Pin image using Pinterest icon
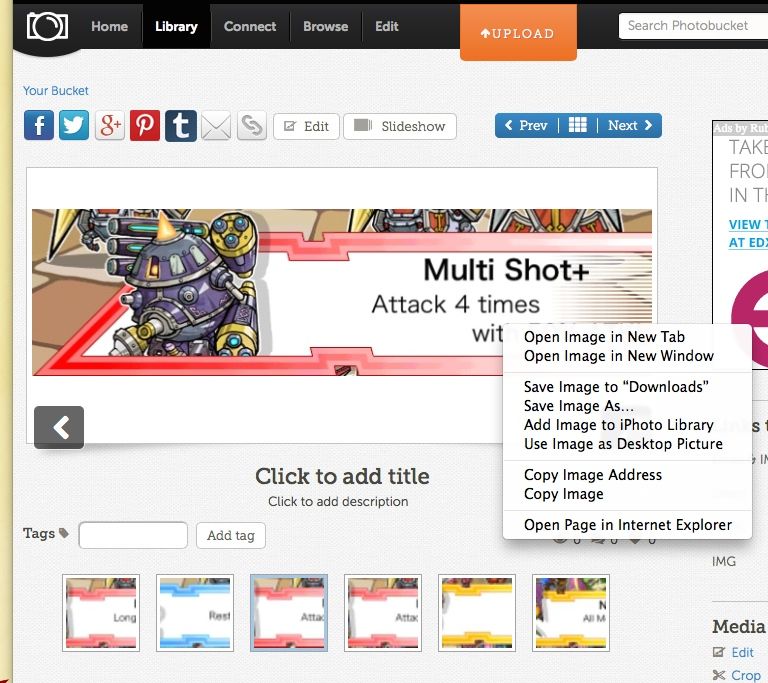The width and height of the screenshot is (768, 683). (145, 126)
